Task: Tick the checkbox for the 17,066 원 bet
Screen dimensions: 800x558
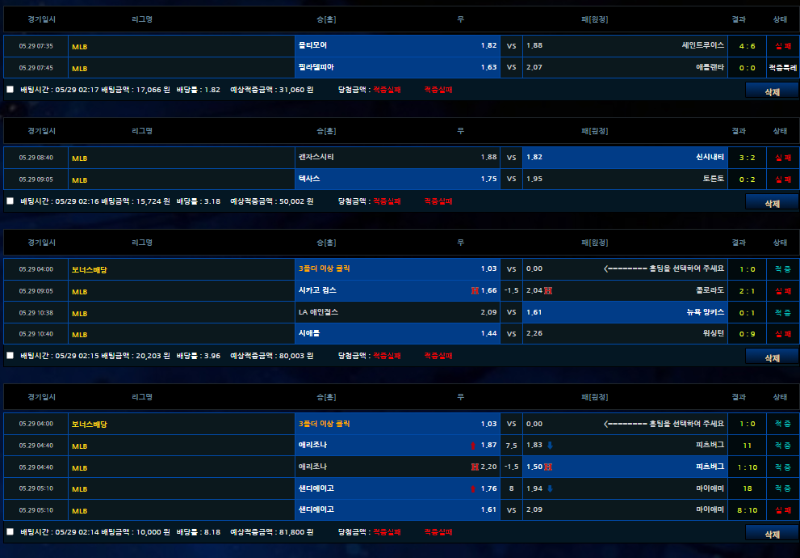Action: point(10,89)
